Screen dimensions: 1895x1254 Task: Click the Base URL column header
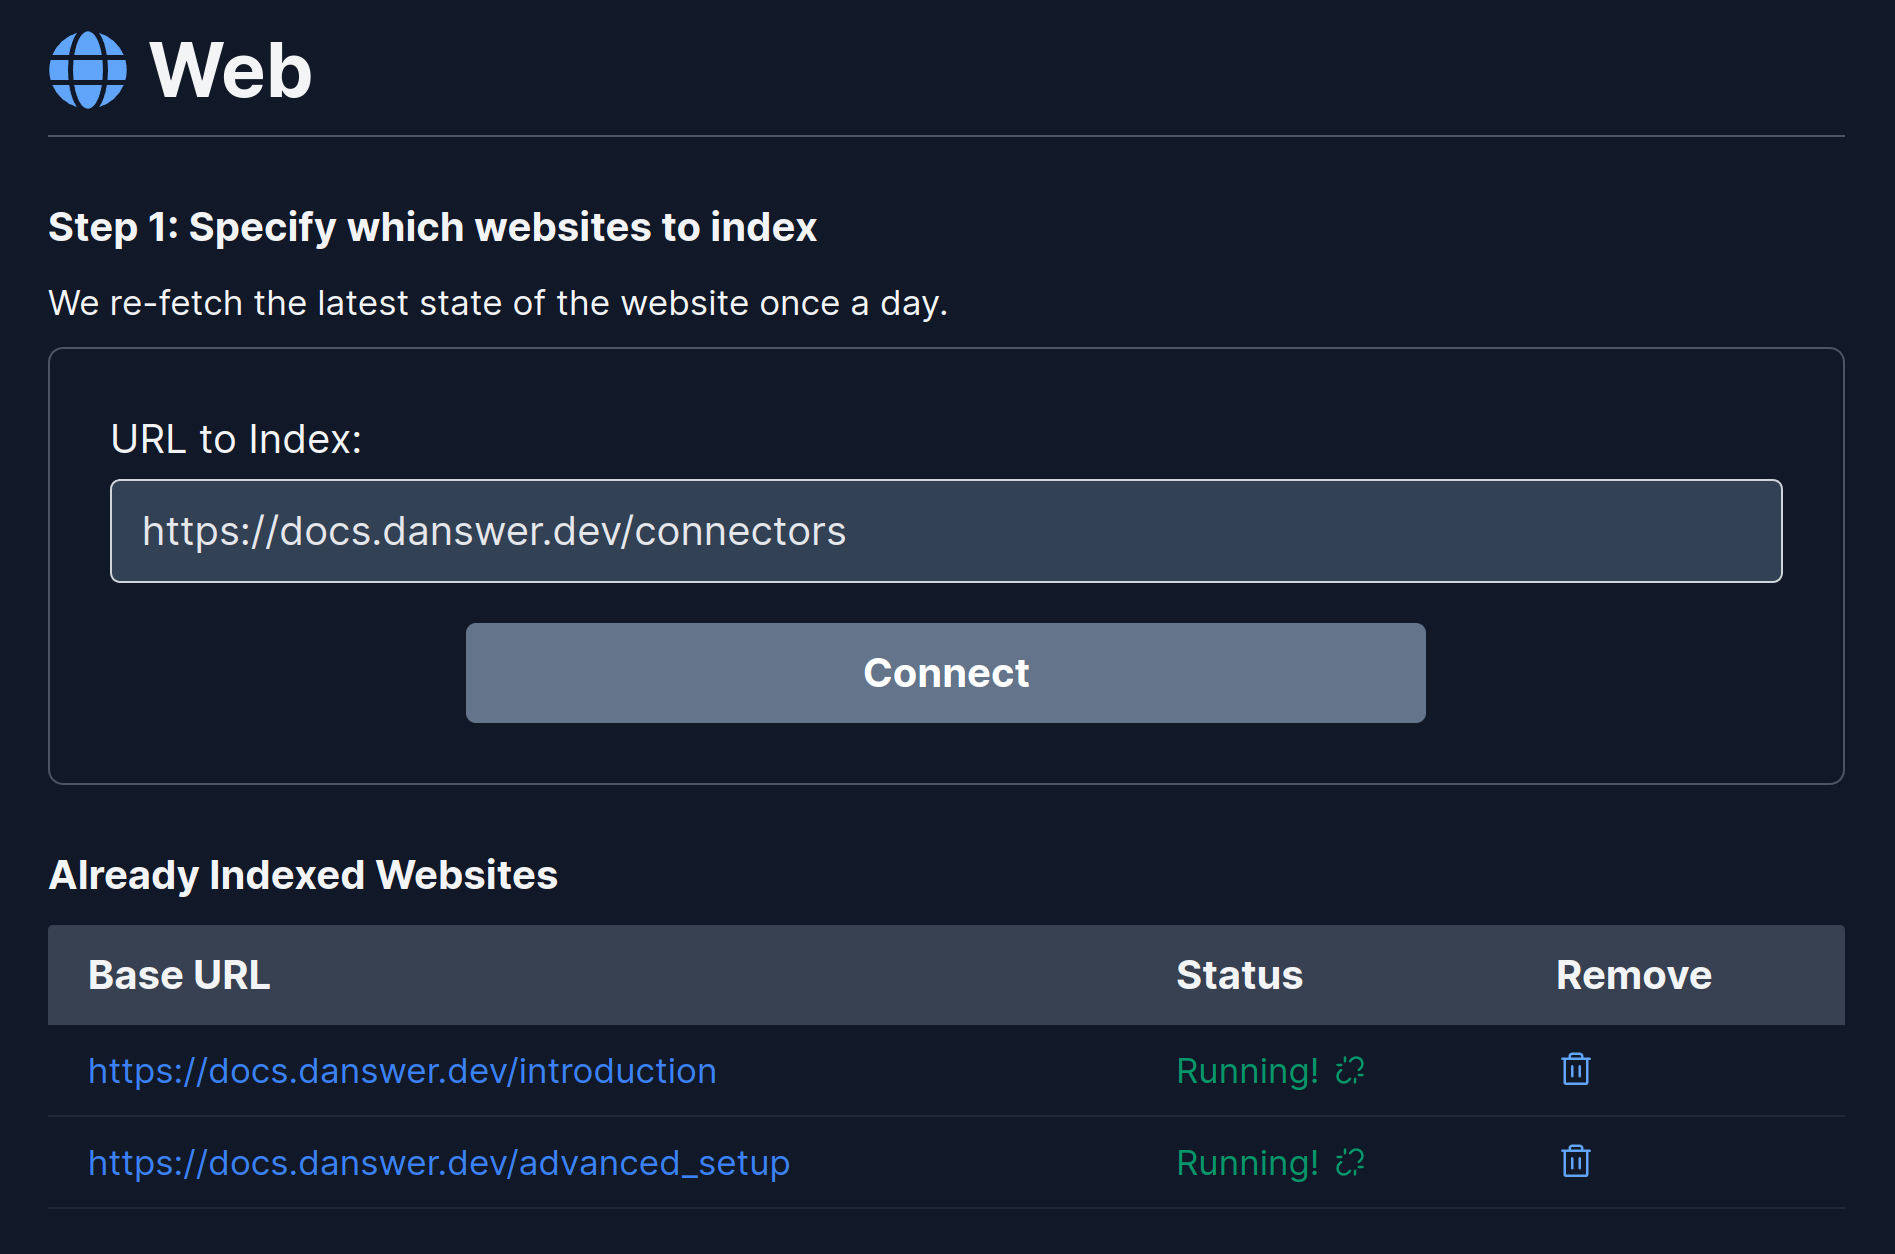point(179,975)
